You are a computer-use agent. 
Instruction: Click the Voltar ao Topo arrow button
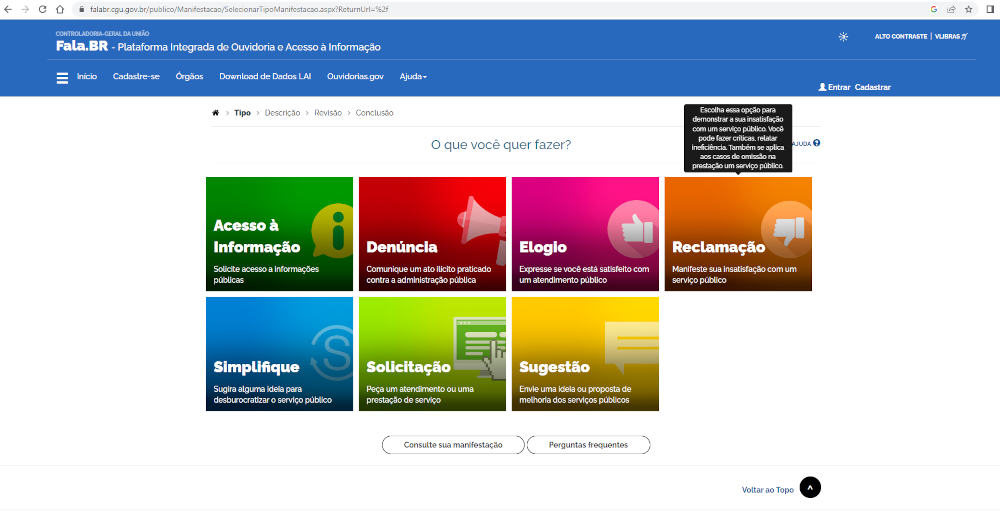pyautogui.click(x=810, y=487)
